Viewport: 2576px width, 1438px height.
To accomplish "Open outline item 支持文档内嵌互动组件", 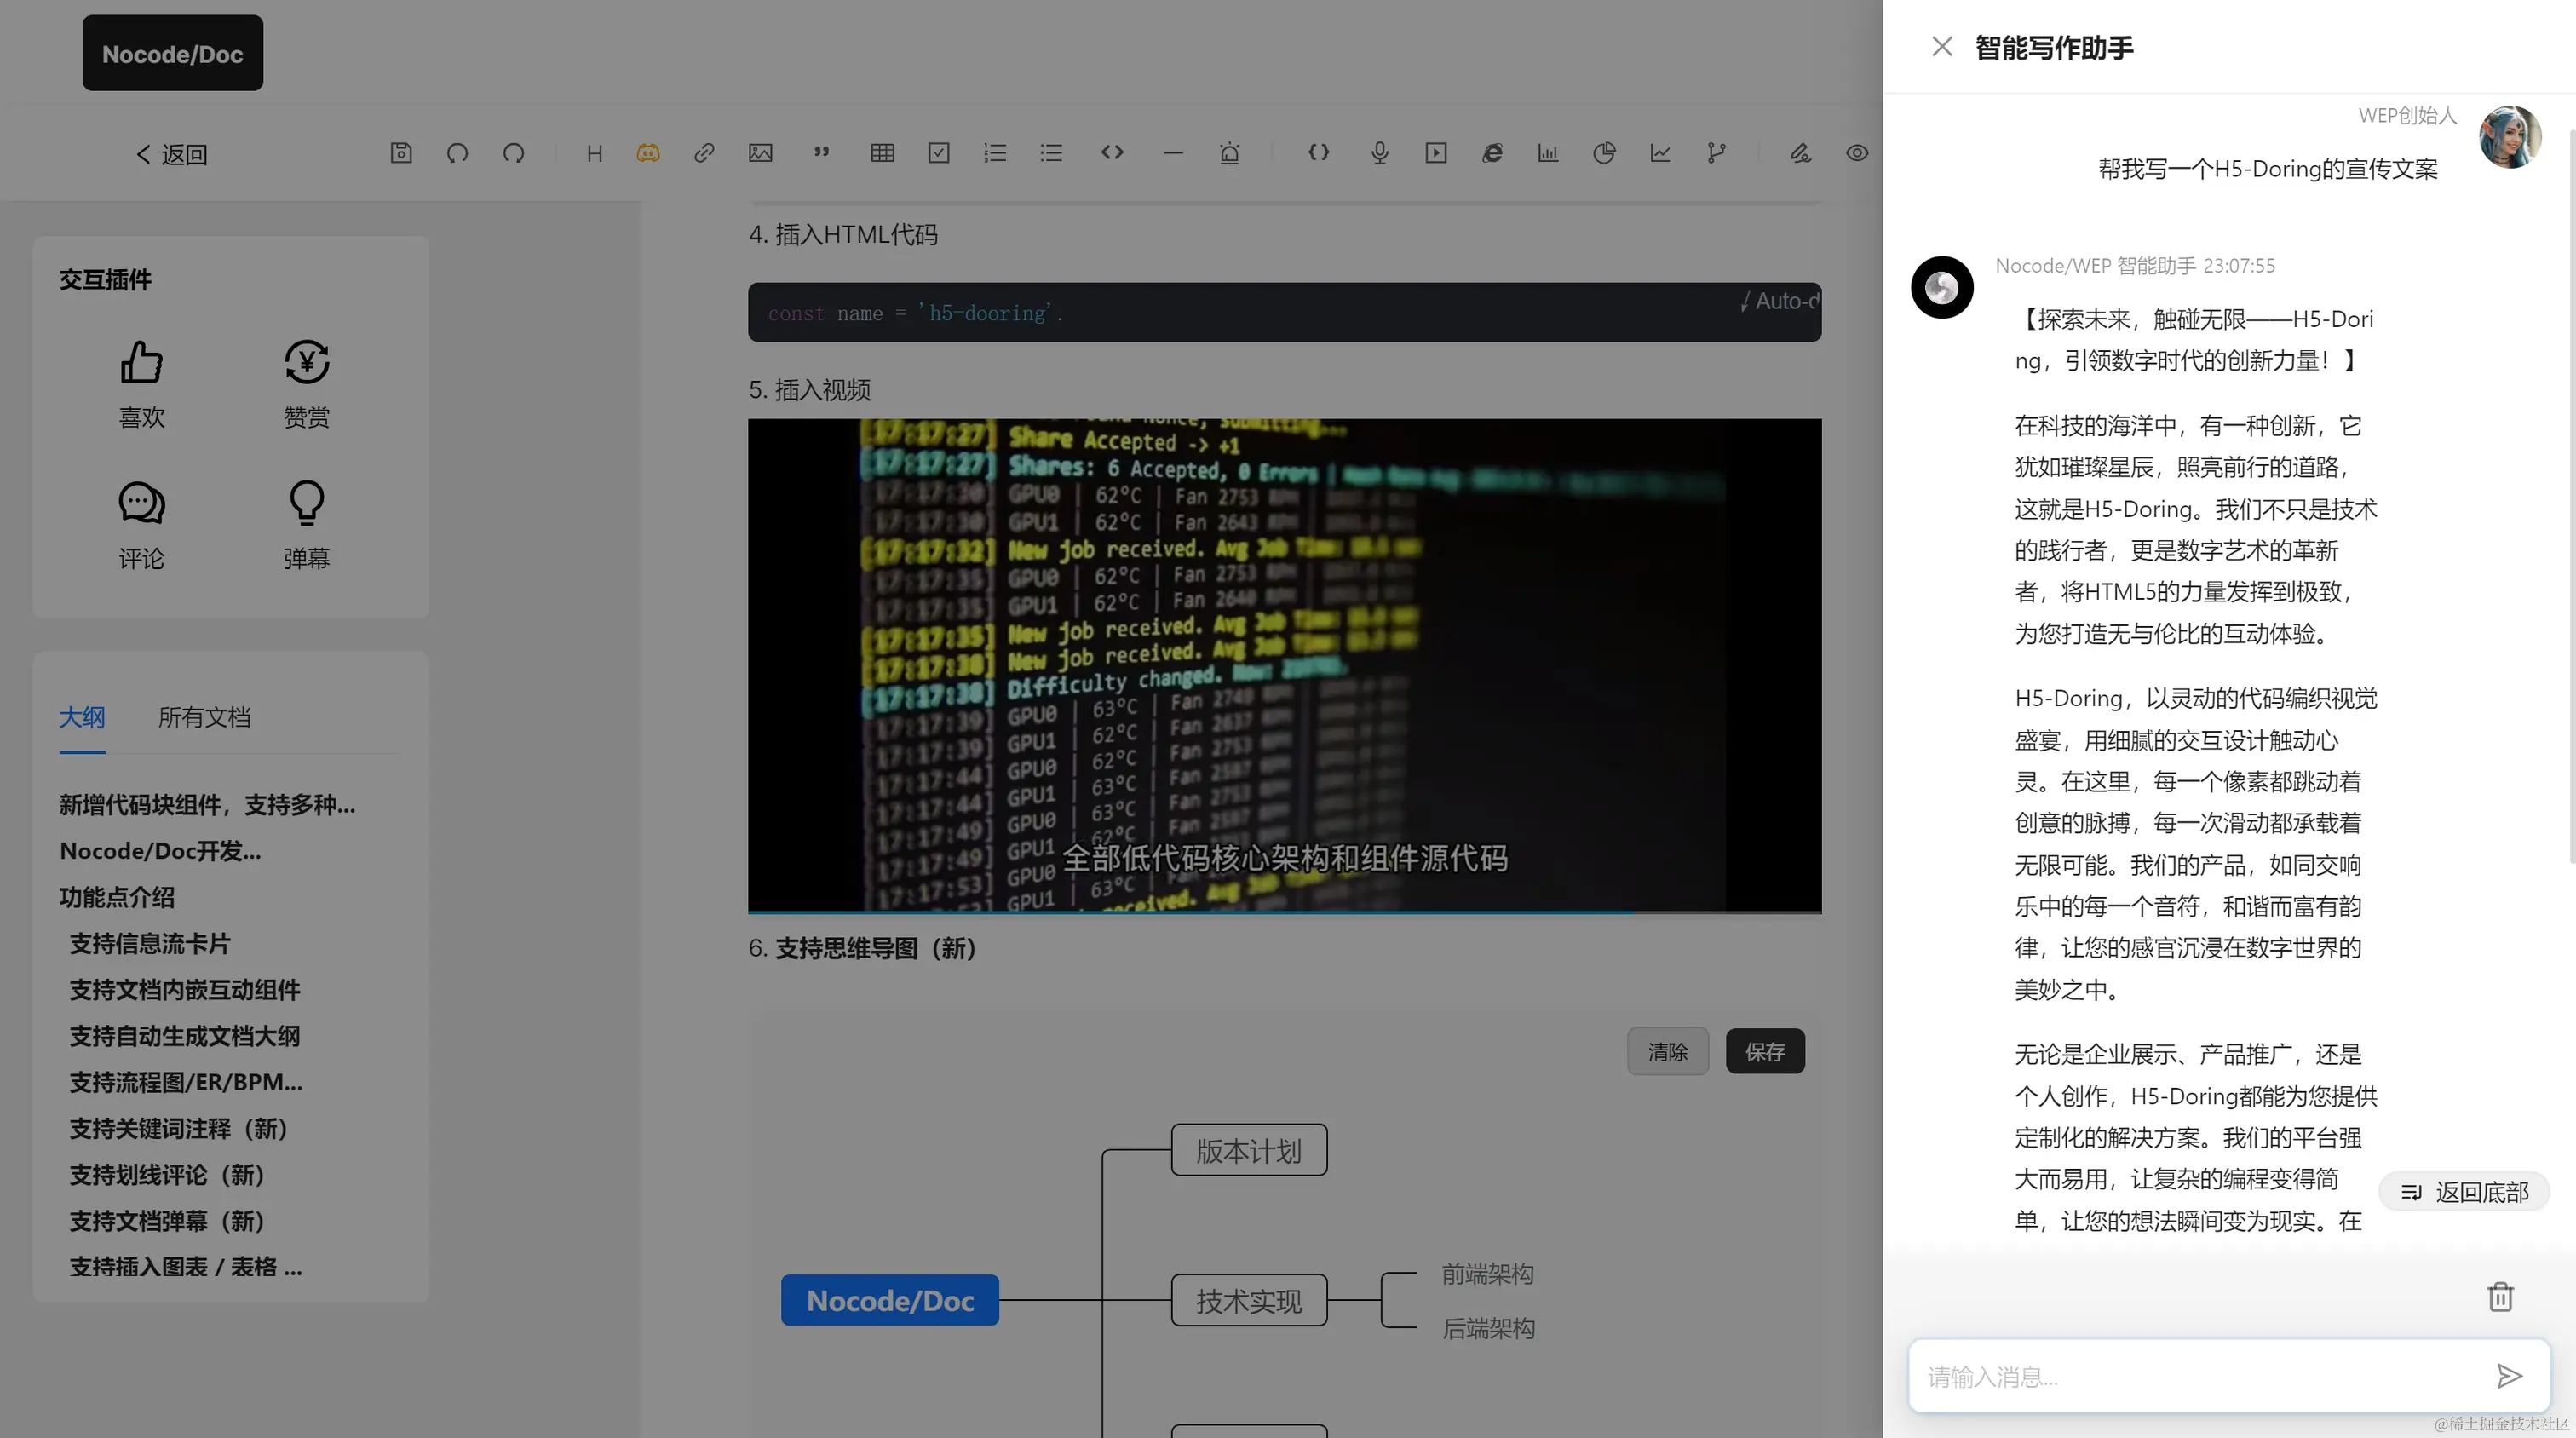I will [184, 989].
